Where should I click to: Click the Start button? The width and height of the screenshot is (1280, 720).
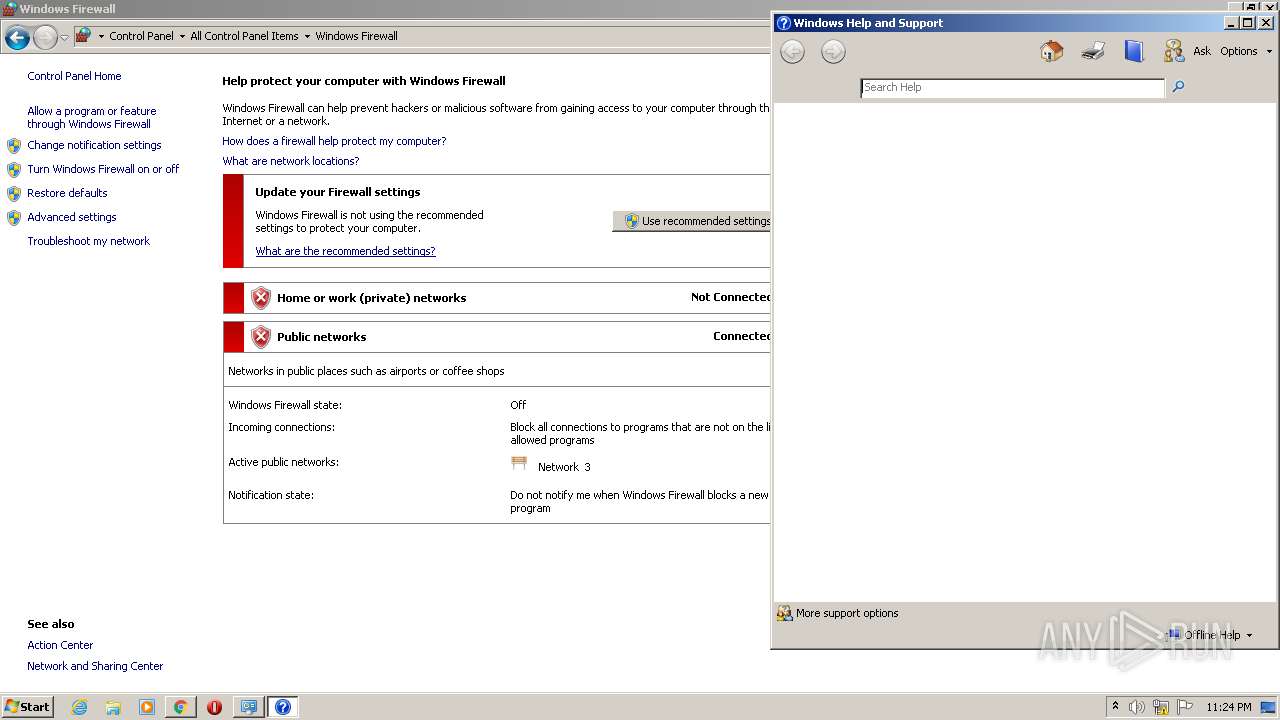click(27, 707)
